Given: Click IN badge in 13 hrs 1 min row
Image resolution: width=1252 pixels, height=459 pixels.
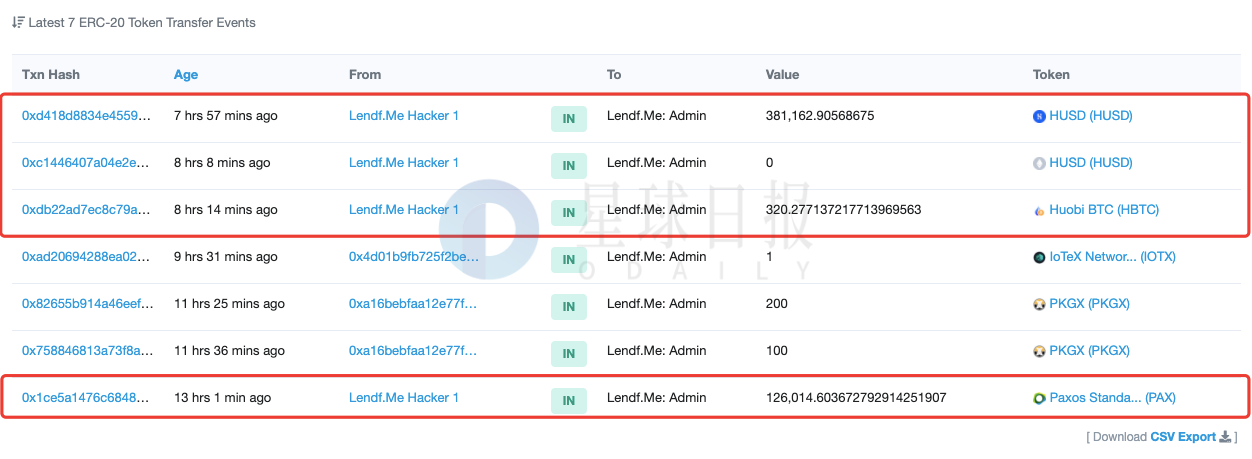Looking at the screenshot, I should tap(568, 401).
